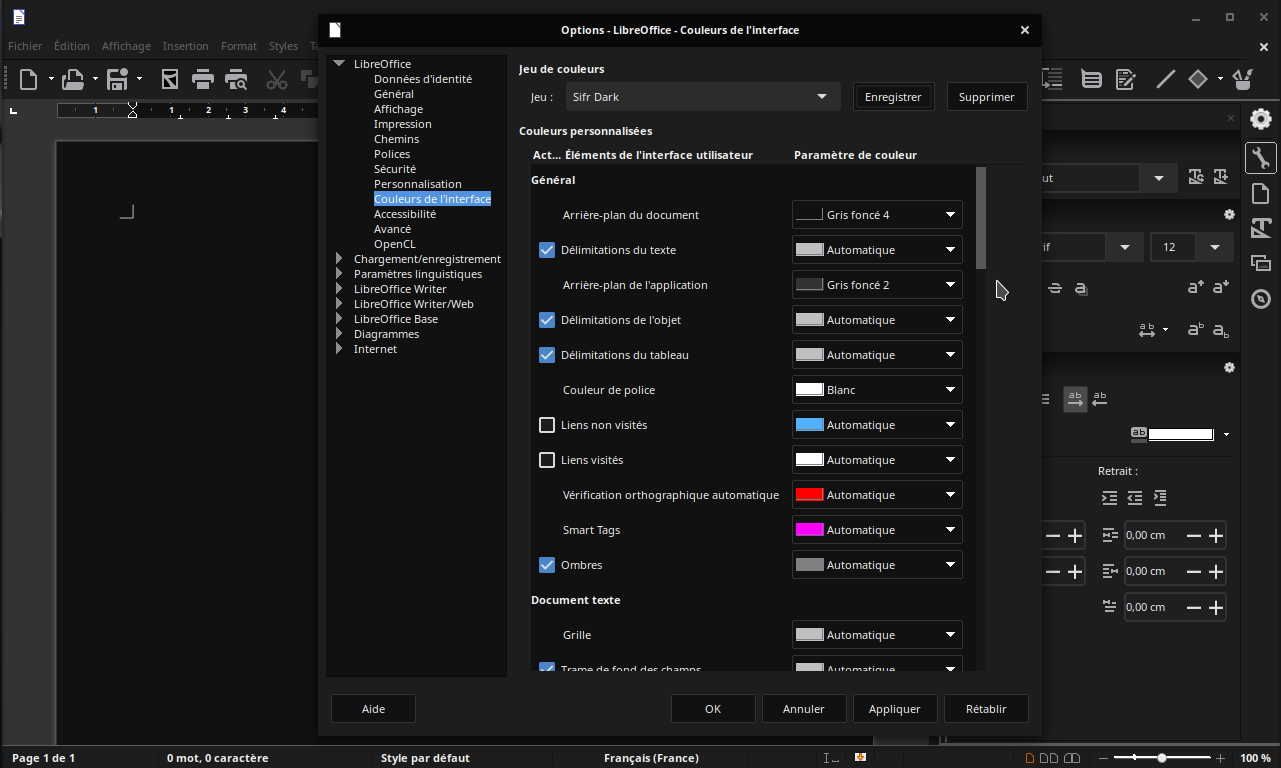Expand the Paramètres linguistiques tree node
The height and width of the screenshot is (768, 1281).
coord(340,274)
